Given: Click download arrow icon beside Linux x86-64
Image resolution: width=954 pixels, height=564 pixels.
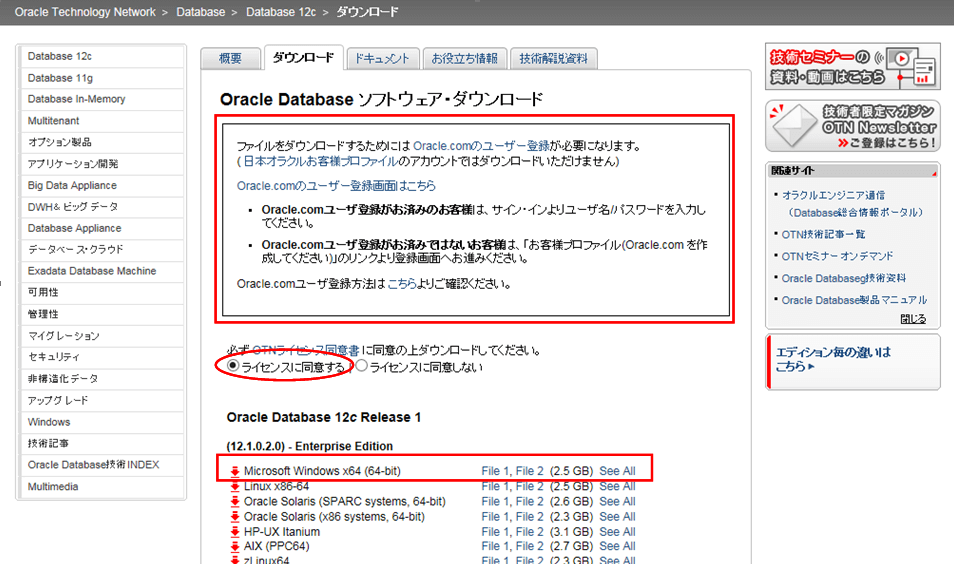Looking at the screenshot, I should tap(235, 486).
